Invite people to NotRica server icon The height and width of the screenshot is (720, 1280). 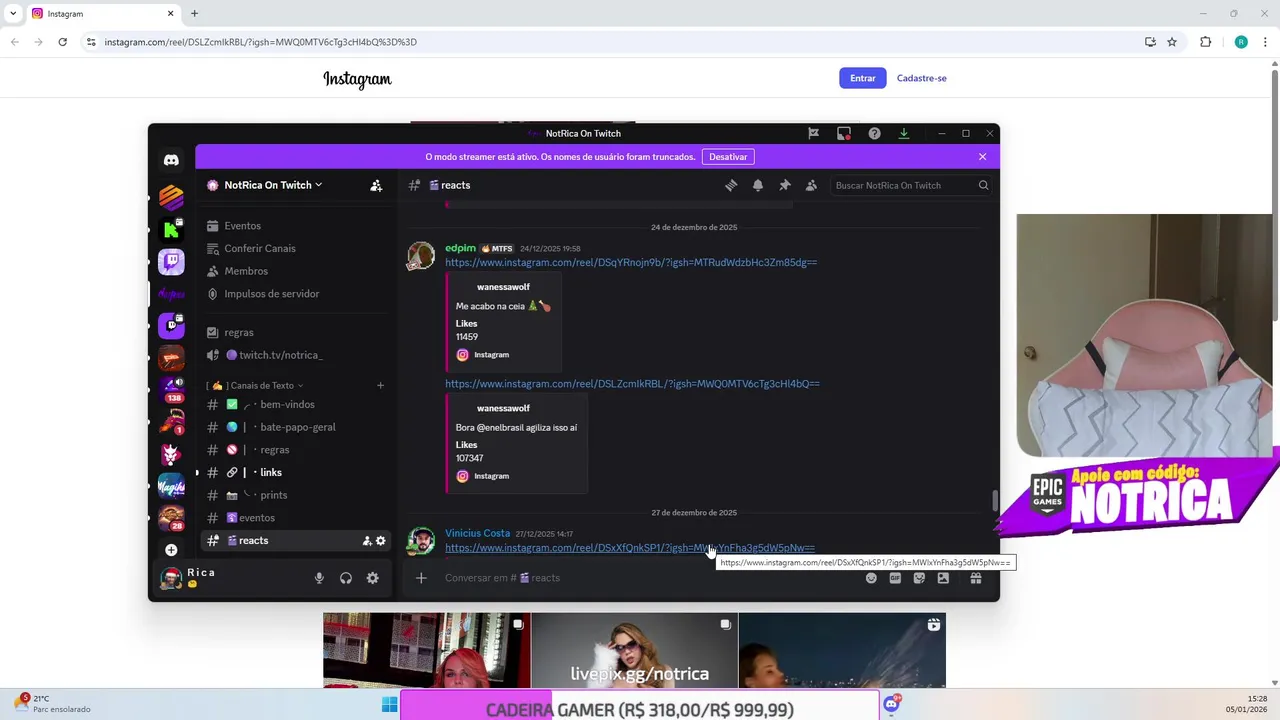pyautogui.click(x=376, y=185)
